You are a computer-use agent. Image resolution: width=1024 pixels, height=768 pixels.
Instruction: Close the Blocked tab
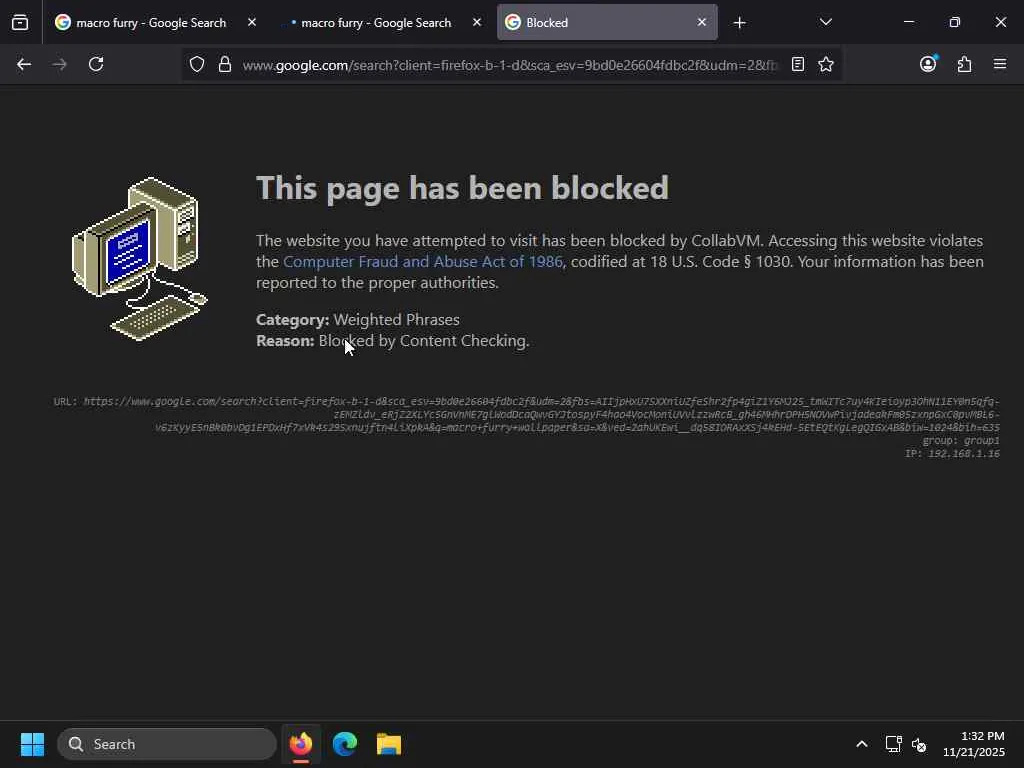[701, 22]
